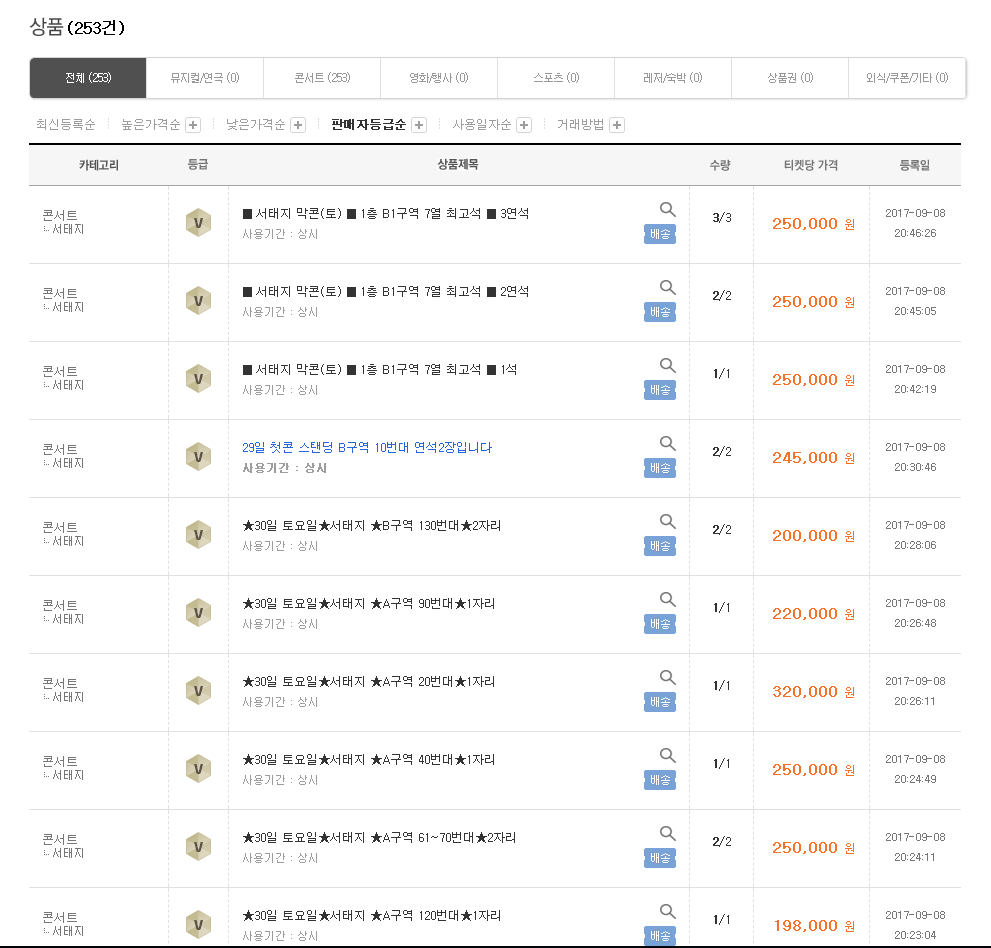This screenshot has width=991, height=948.
Task: Click 배송 badge on 29일 첫콘 listing
Action: (660, 468)
